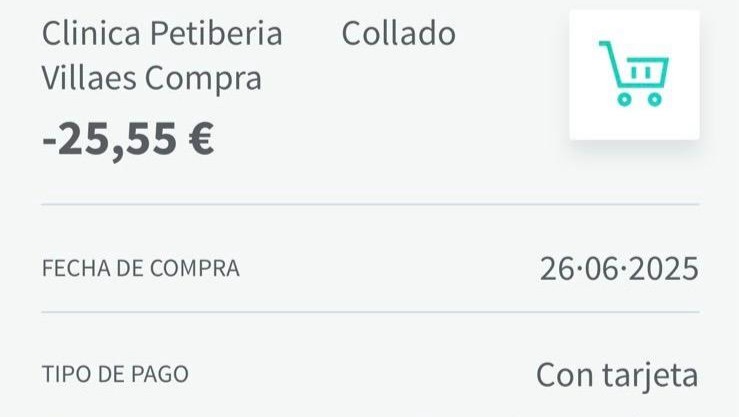Select the FECHA DE COMPRA label
Image resolution: width=739 pixels, height=417 pixels.
[140, 268]
